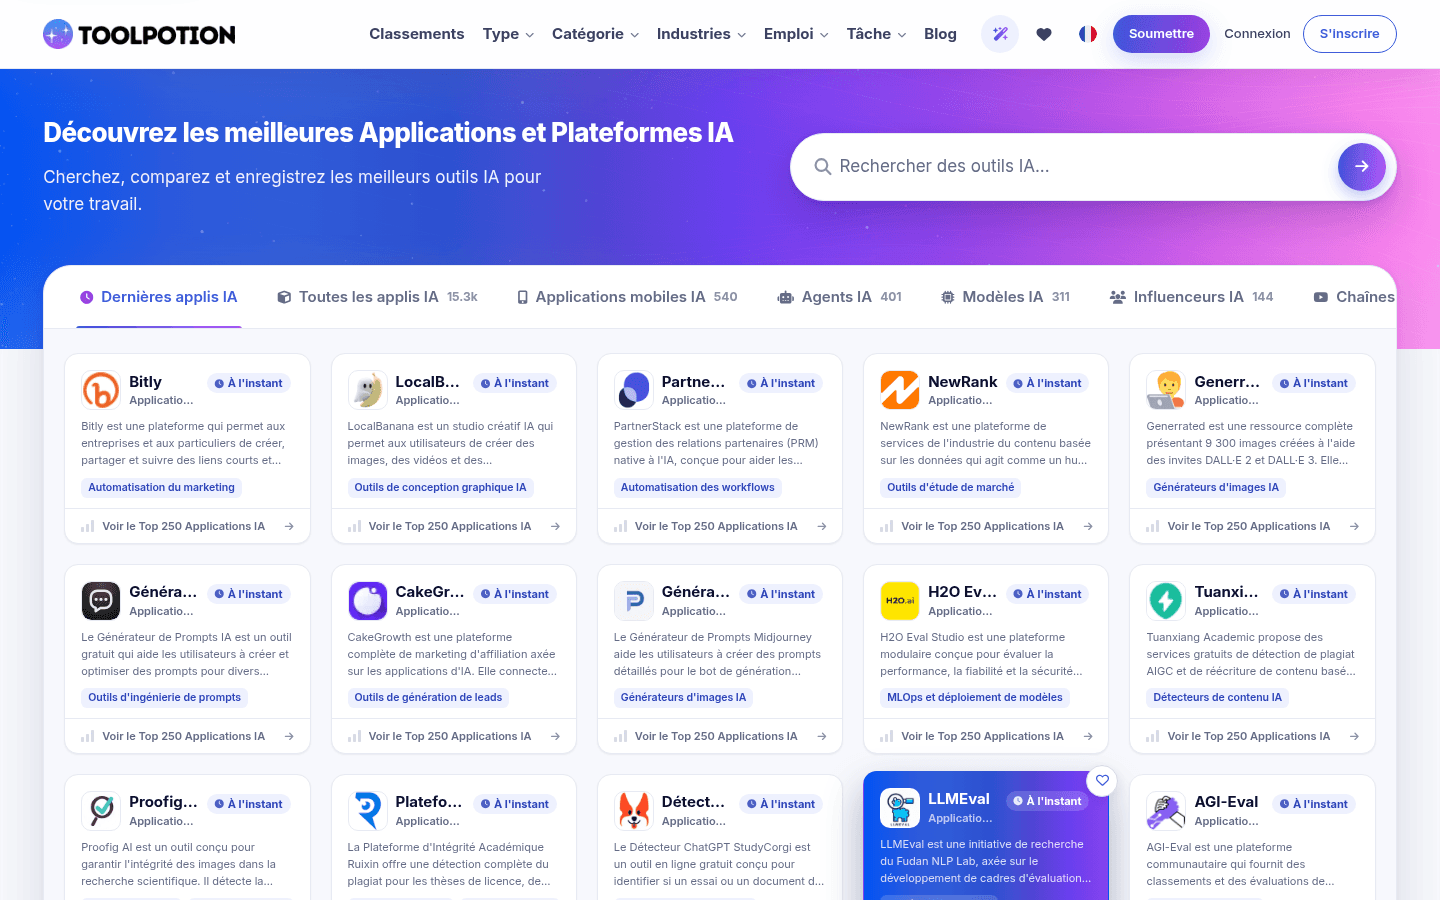Expand the Catégorie dropdown menu

pos(595,34)
